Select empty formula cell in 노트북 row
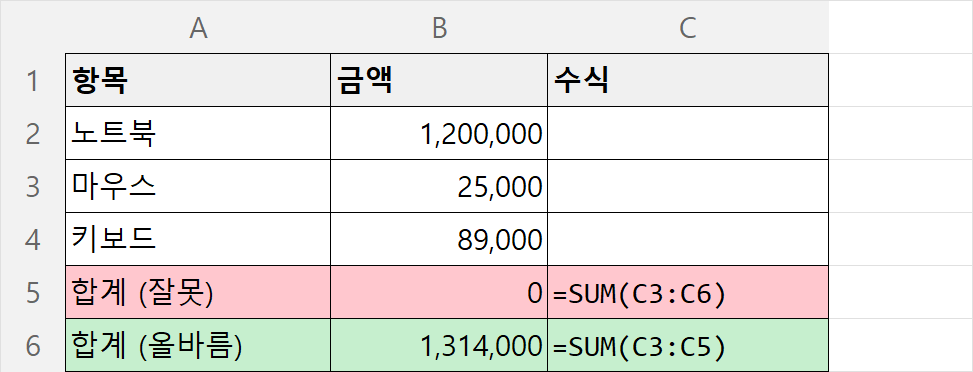The height and width of the screenshot is (372, 973). (x=688, y=133)
